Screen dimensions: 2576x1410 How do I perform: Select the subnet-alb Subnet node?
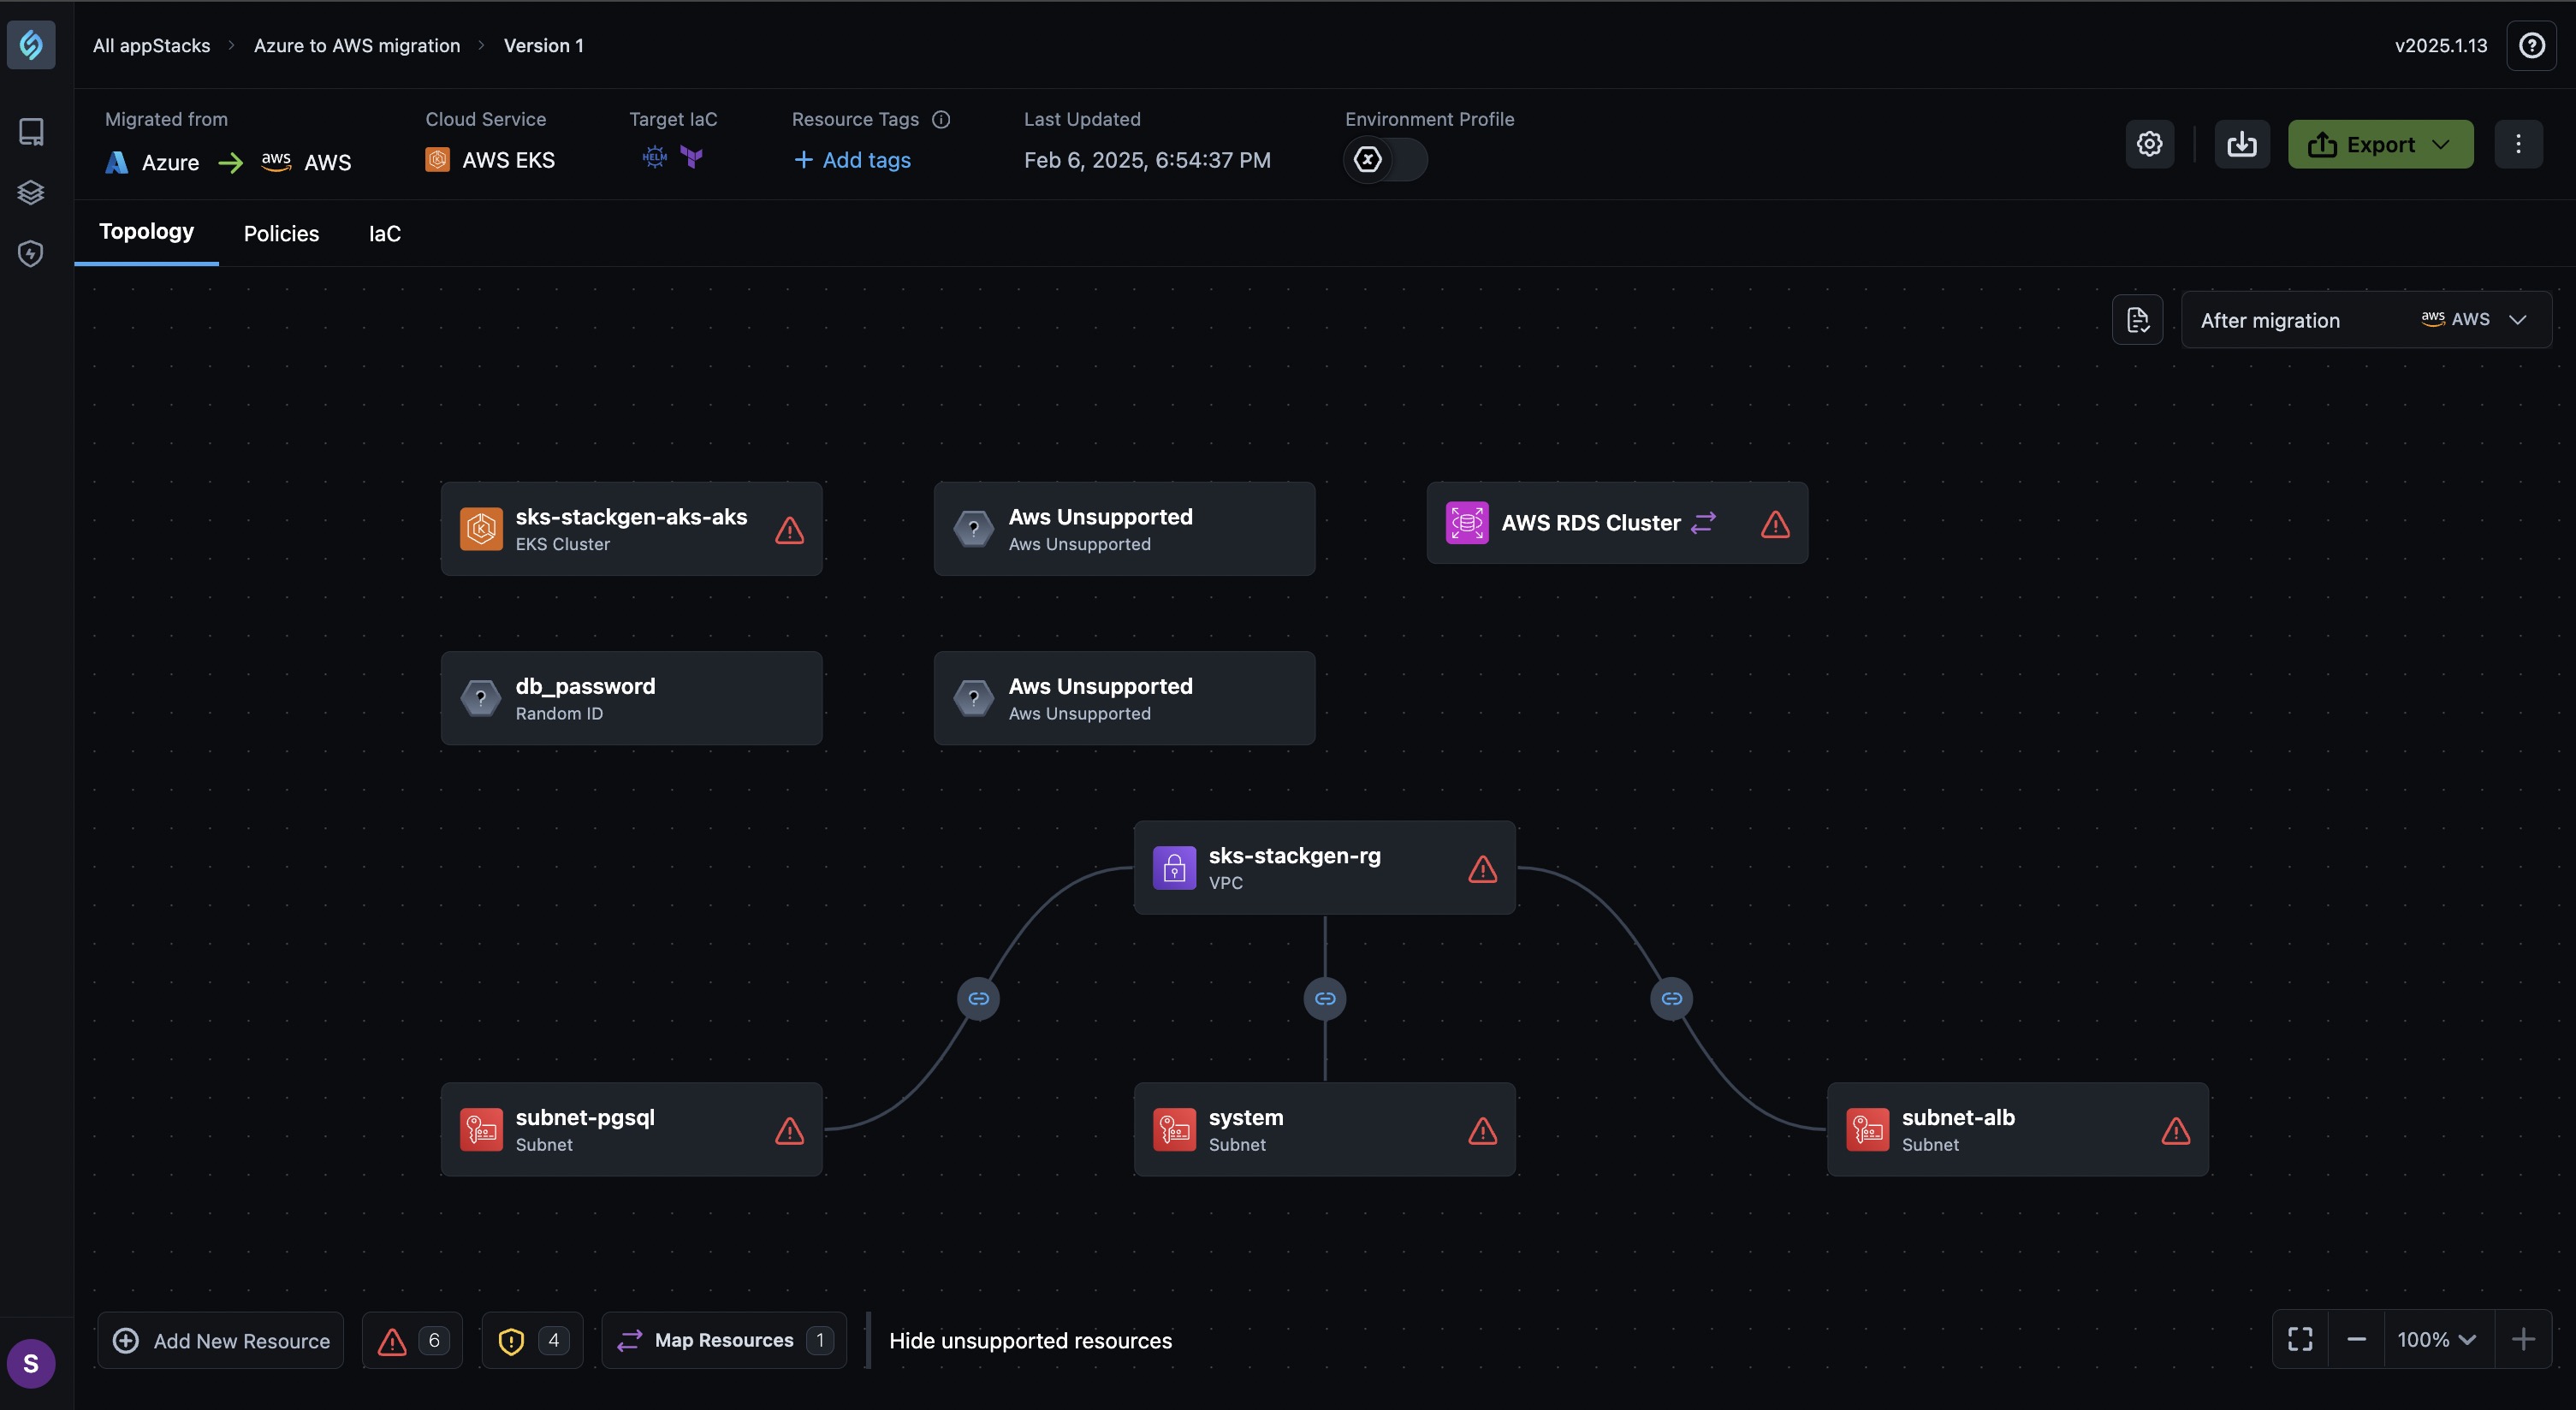[2017, 1130]
